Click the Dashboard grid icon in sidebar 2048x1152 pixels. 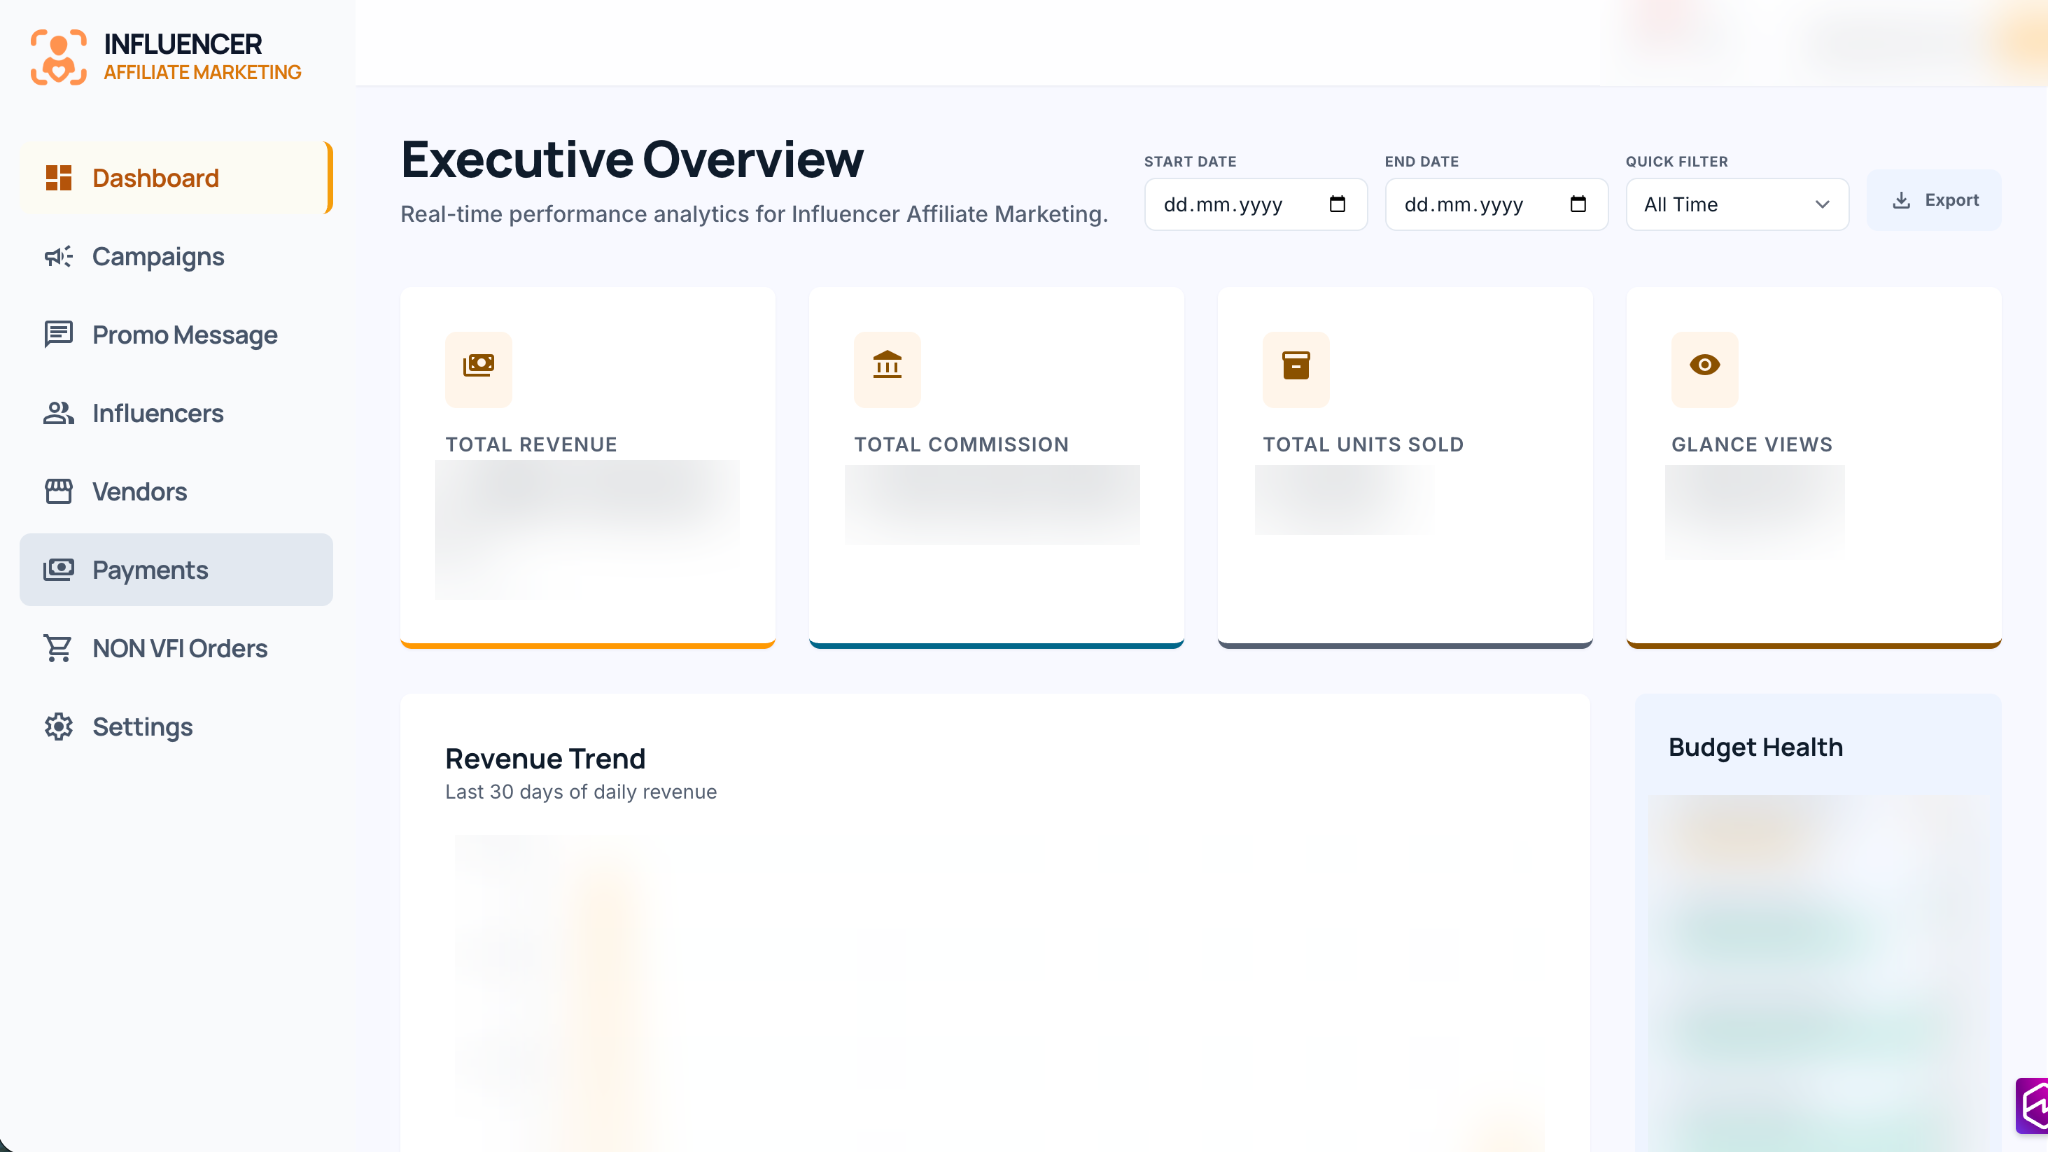tap(59, 178)
